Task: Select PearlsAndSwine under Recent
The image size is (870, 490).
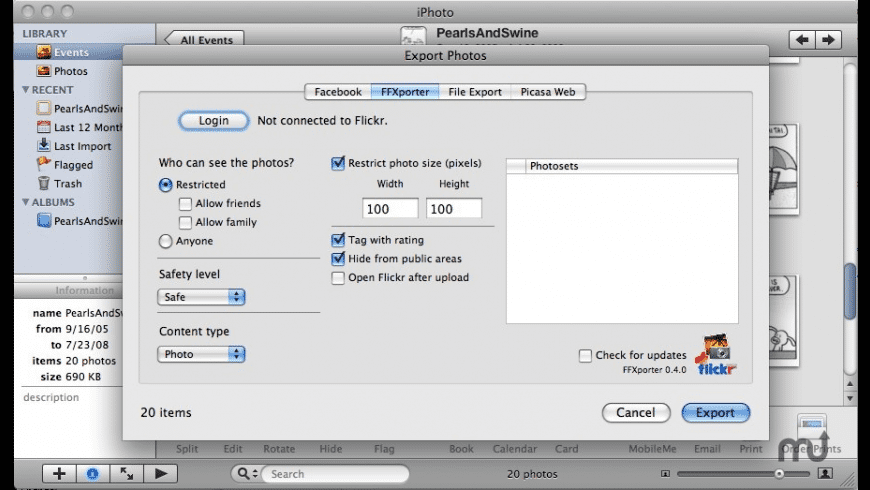Action: click(x=79, y=108)
